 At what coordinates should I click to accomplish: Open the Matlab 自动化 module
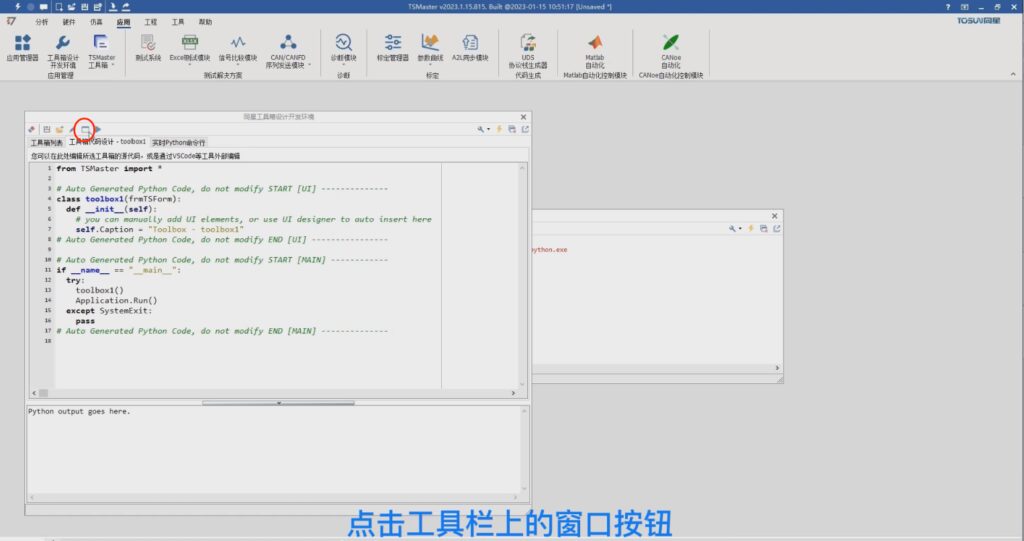(595, 46)
